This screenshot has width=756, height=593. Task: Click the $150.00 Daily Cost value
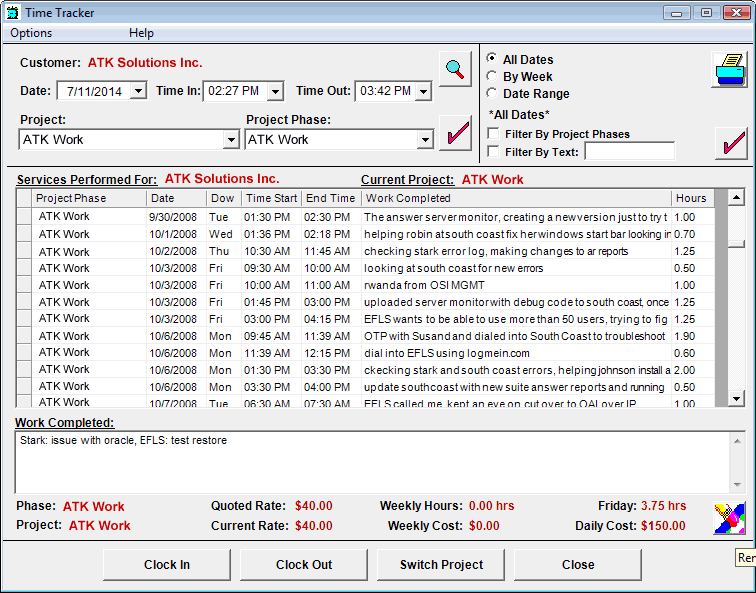click(x=663, y=526)
